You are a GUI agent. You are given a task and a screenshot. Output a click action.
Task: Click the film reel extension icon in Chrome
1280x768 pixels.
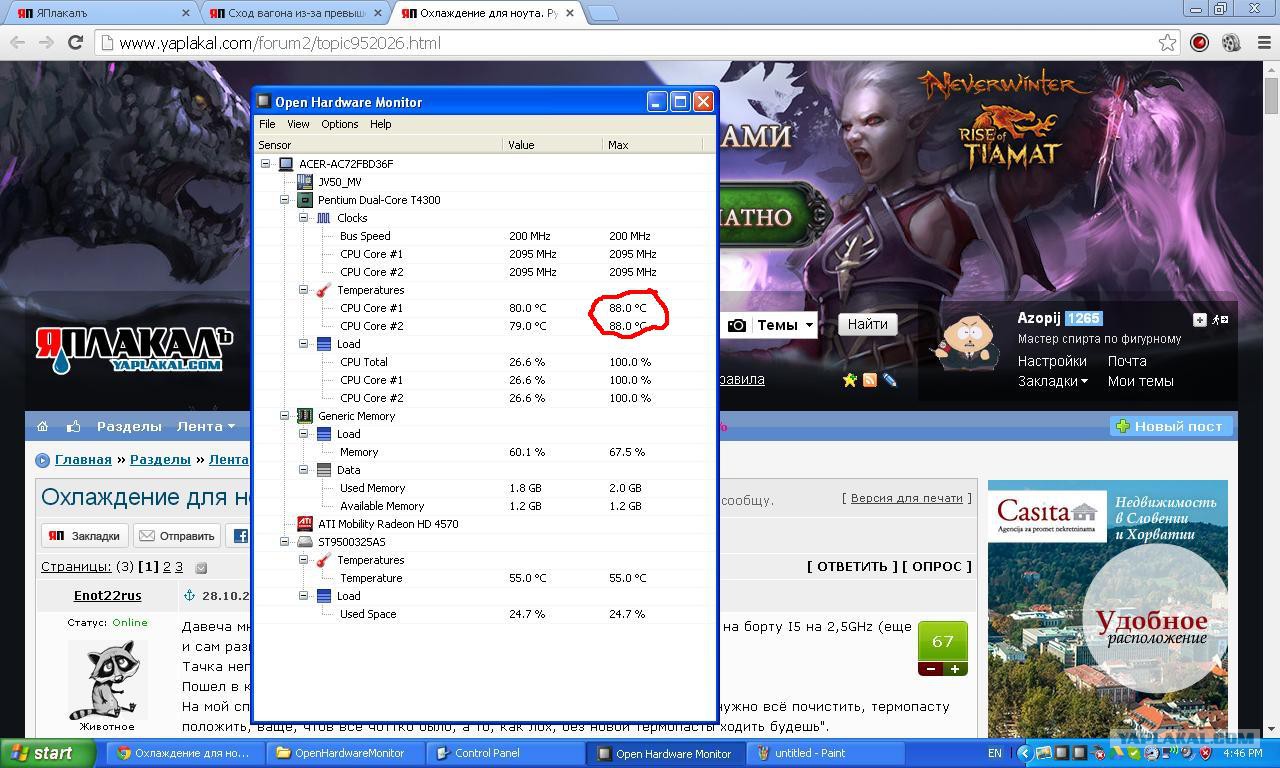pyautogui.click(x=1231, y=43)
